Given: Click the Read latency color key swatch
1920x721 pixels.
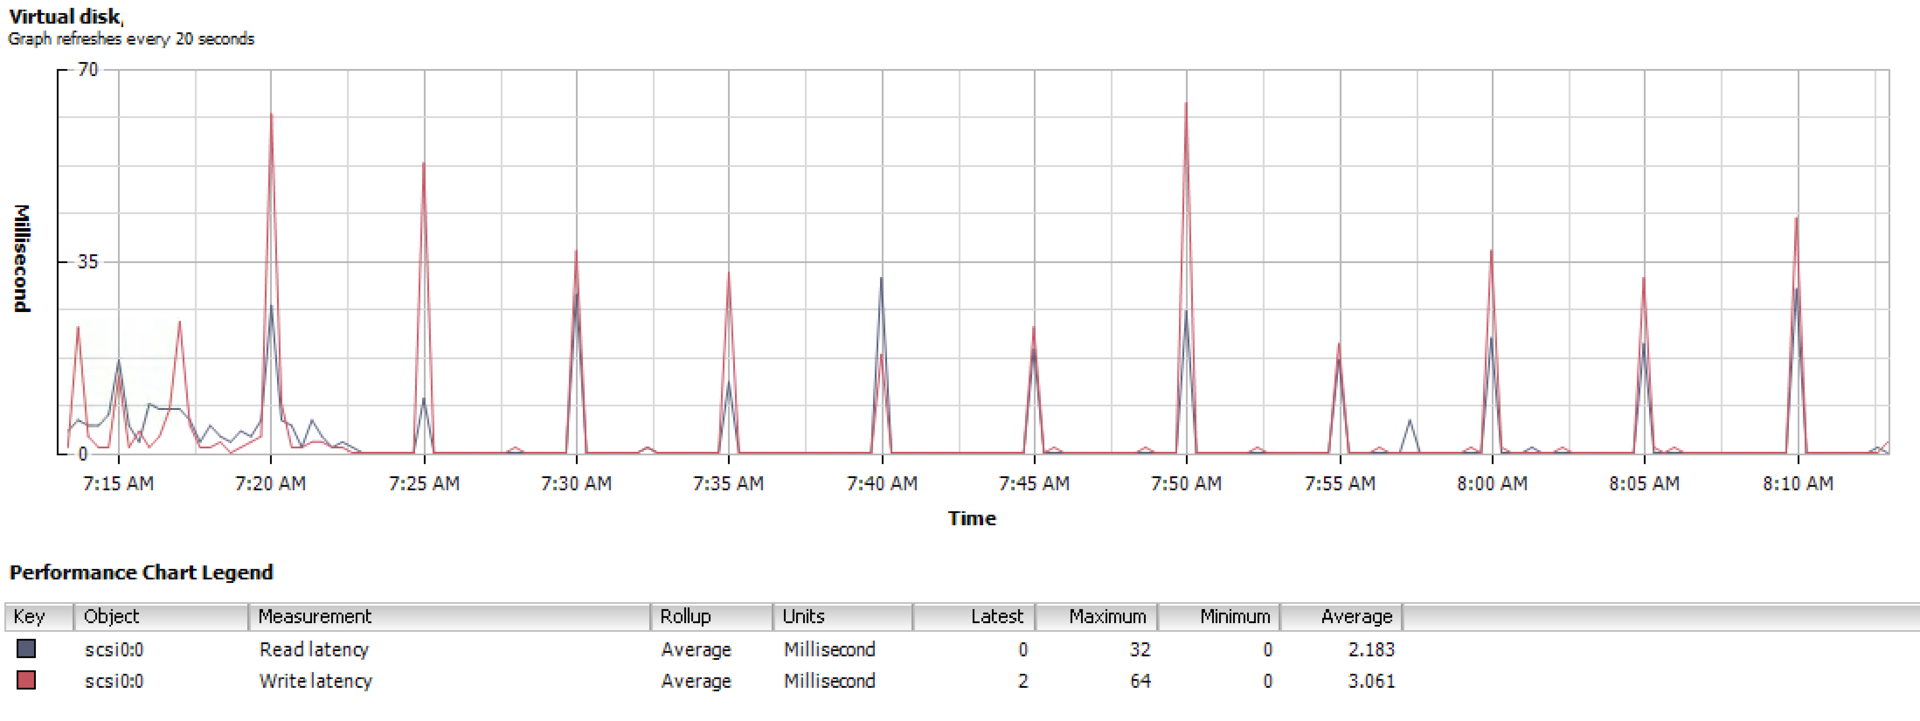Looking at the screenshot, I should point(26,649).
